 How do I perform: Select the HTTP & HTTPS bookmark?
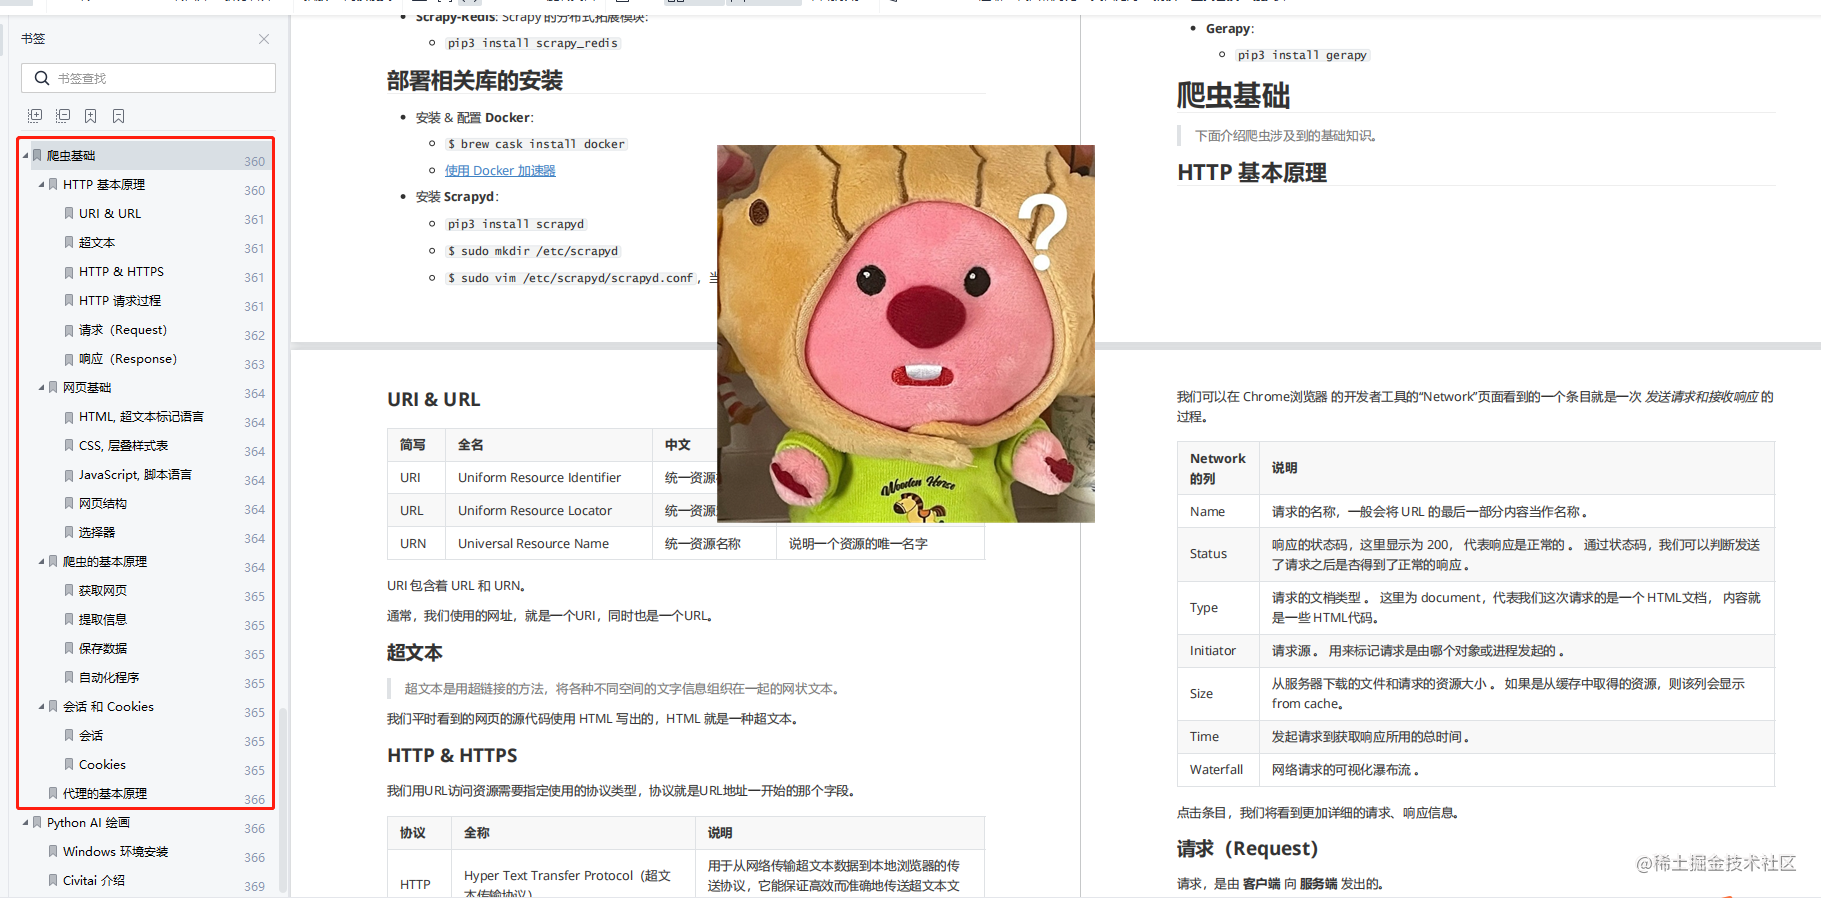pos(121,271)
